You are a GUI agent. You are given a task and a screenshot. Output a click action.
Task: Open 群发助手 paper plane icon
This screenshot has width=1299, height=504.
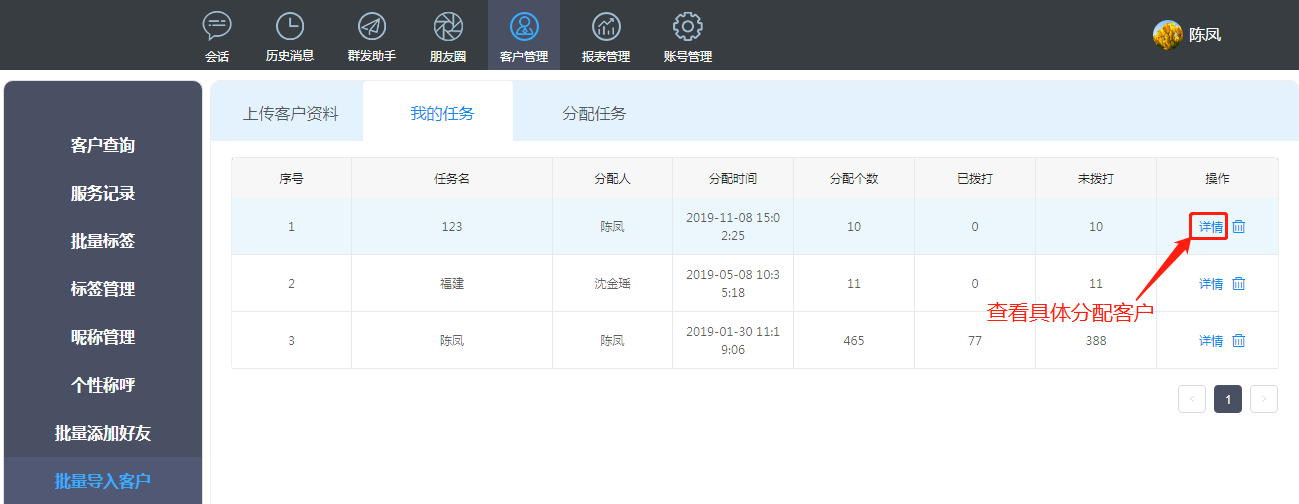tap(372, 26)
